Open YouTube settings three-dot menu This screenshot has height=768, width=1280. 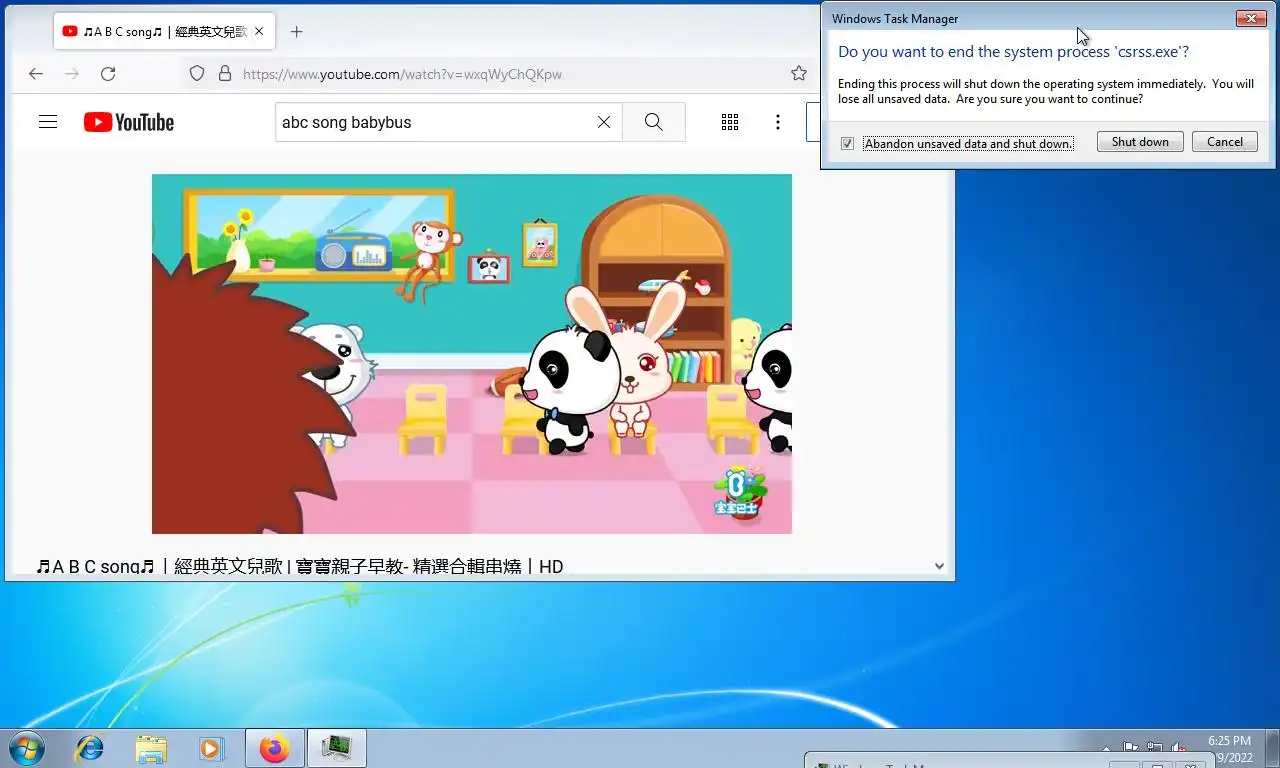778,122
